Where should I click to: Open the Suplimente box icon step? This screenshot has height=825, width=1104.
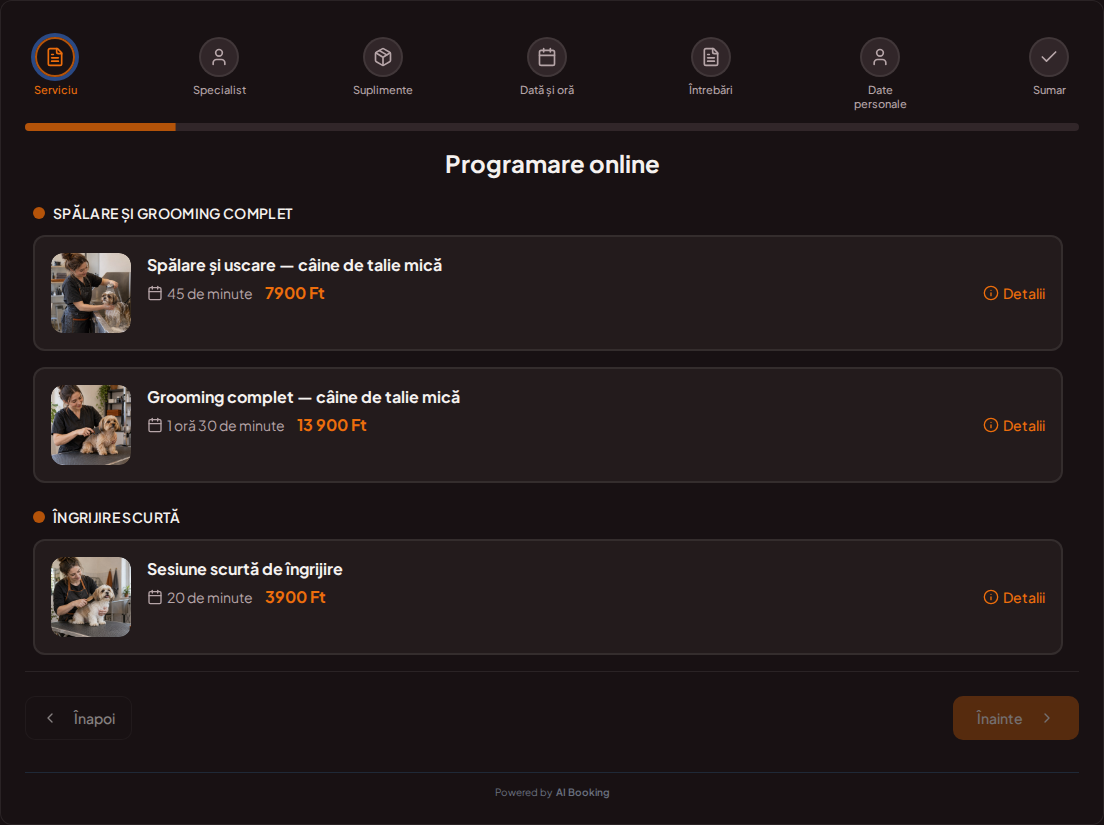pos(383,57)
